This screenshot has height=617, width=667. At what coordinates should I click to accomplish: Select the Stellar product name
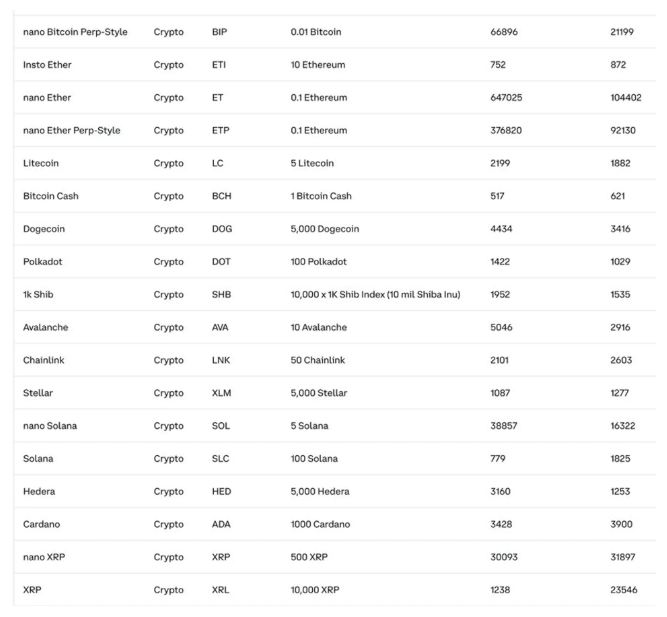(39, 393)
